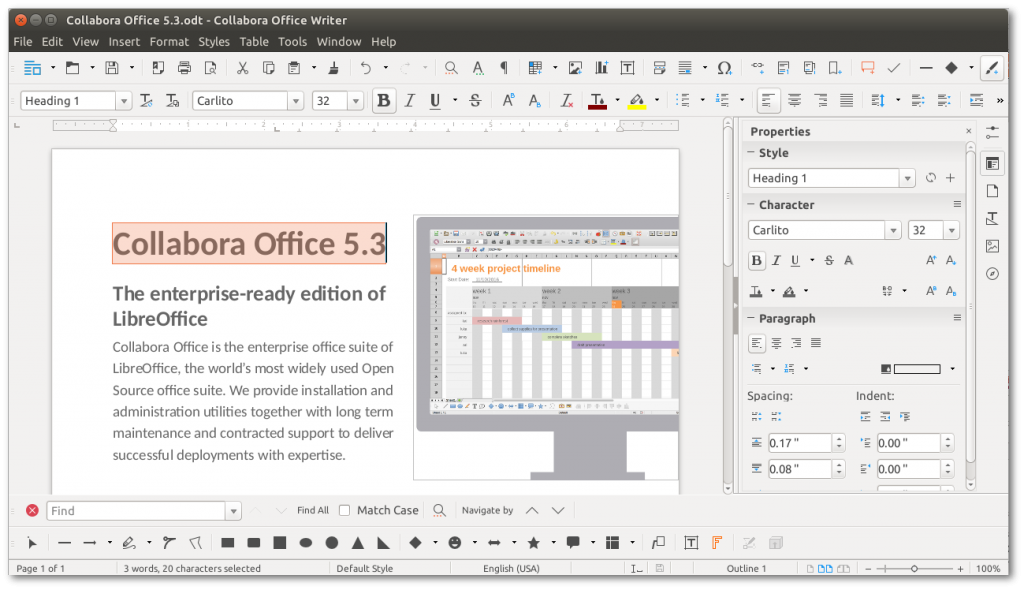Select the Smiley symbol shape
The image size is (1024, 590).
455,543
